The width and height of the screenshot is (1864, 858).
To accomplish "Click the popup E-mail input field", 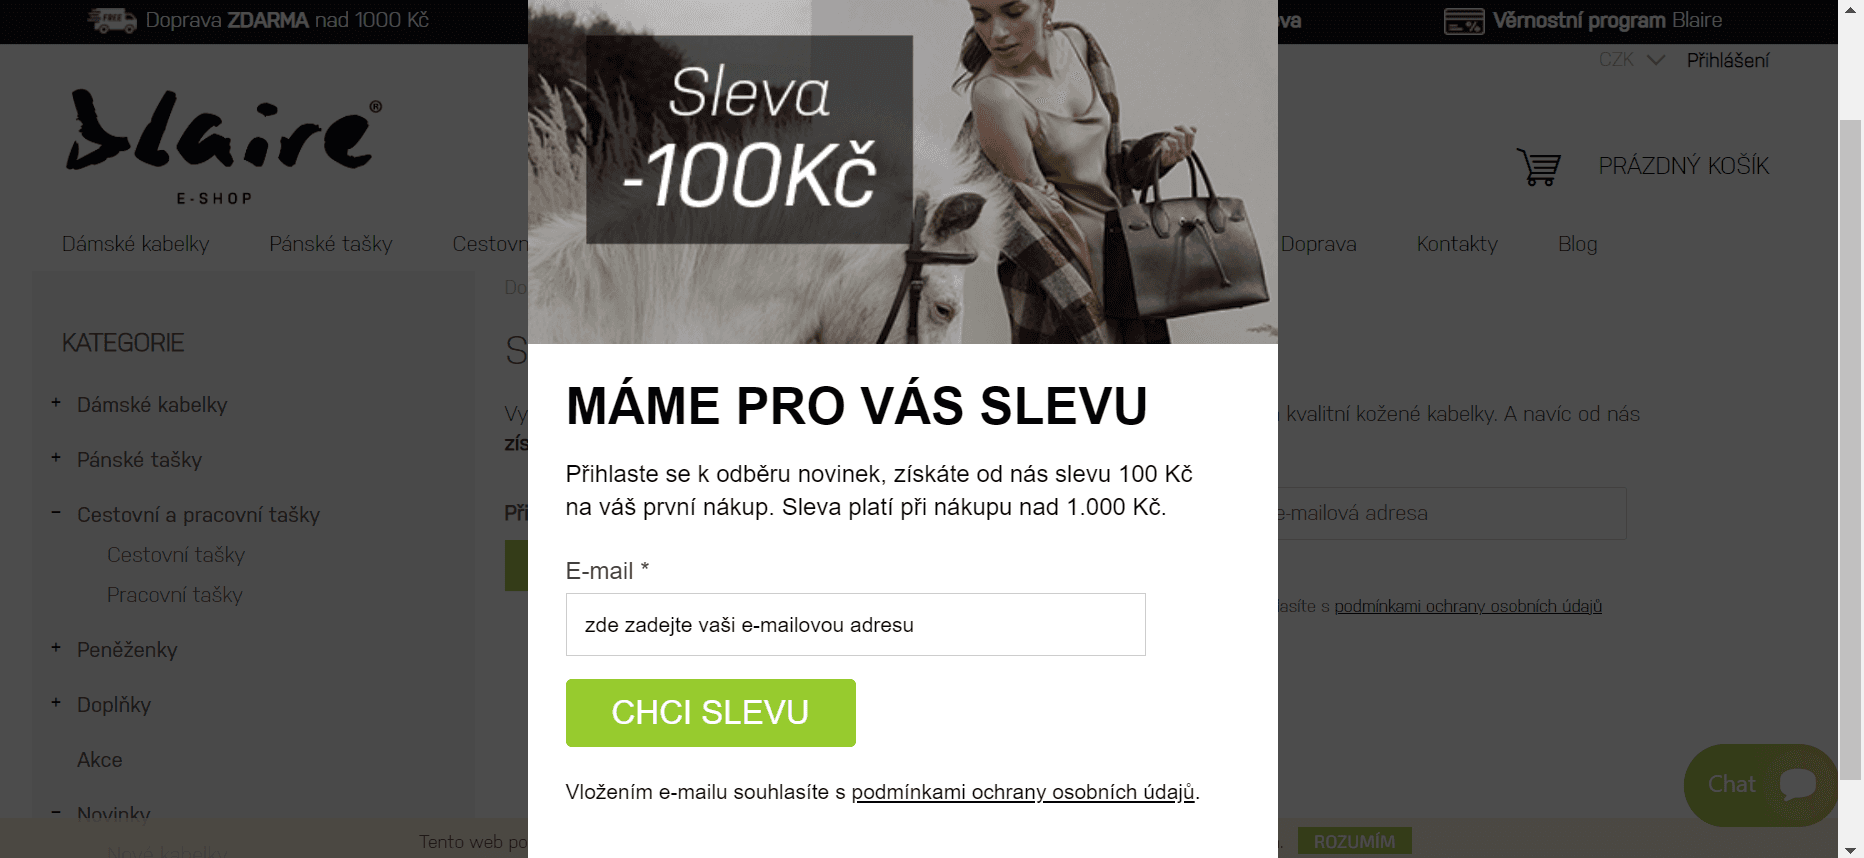I will click(856, 625).
